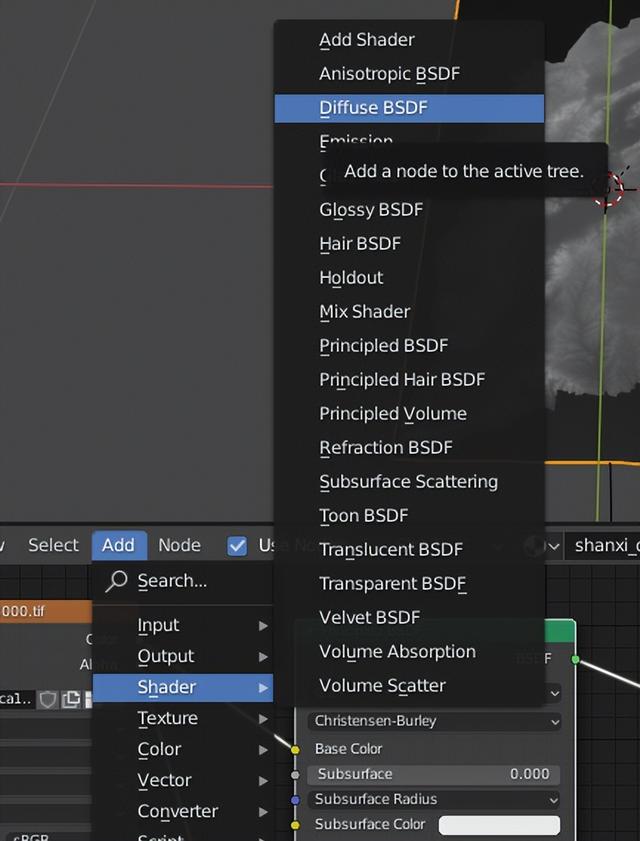Click the 3D cursor in the viewport
This screenshot has height=841, width=640.
[x=609, y=190]
